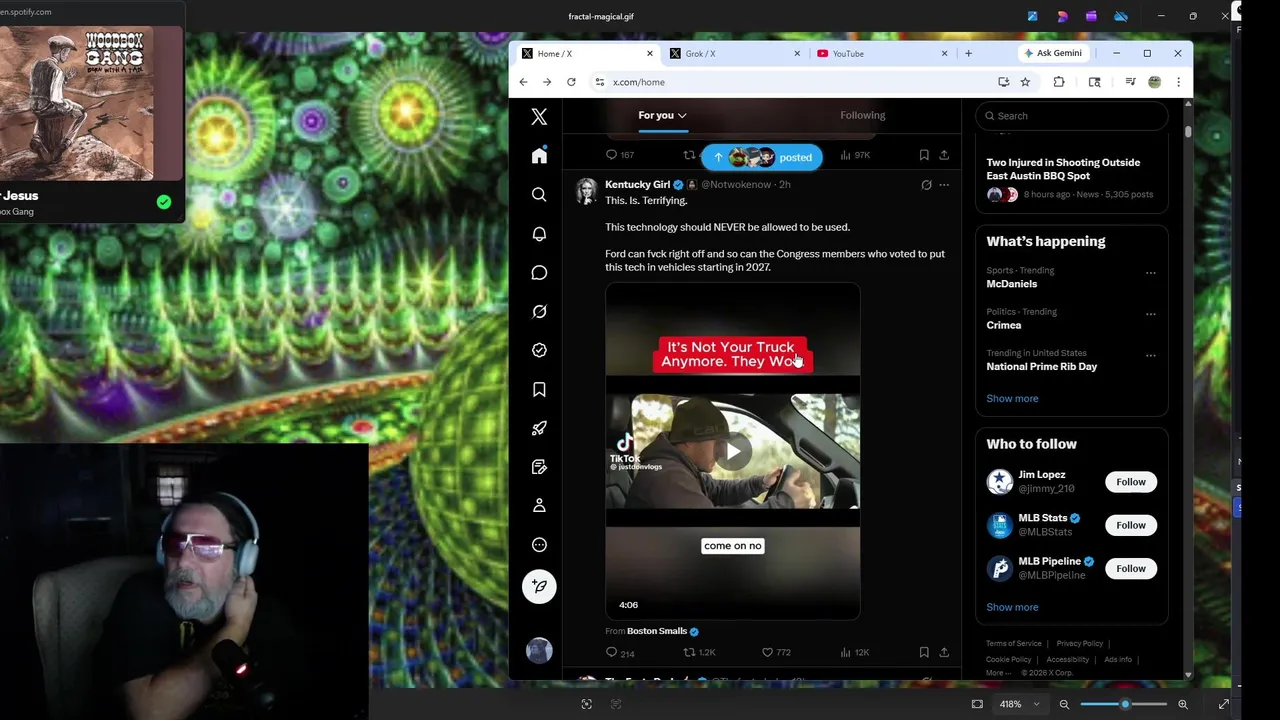Open Chat icon in X sidebar

(x=539, y=272)
